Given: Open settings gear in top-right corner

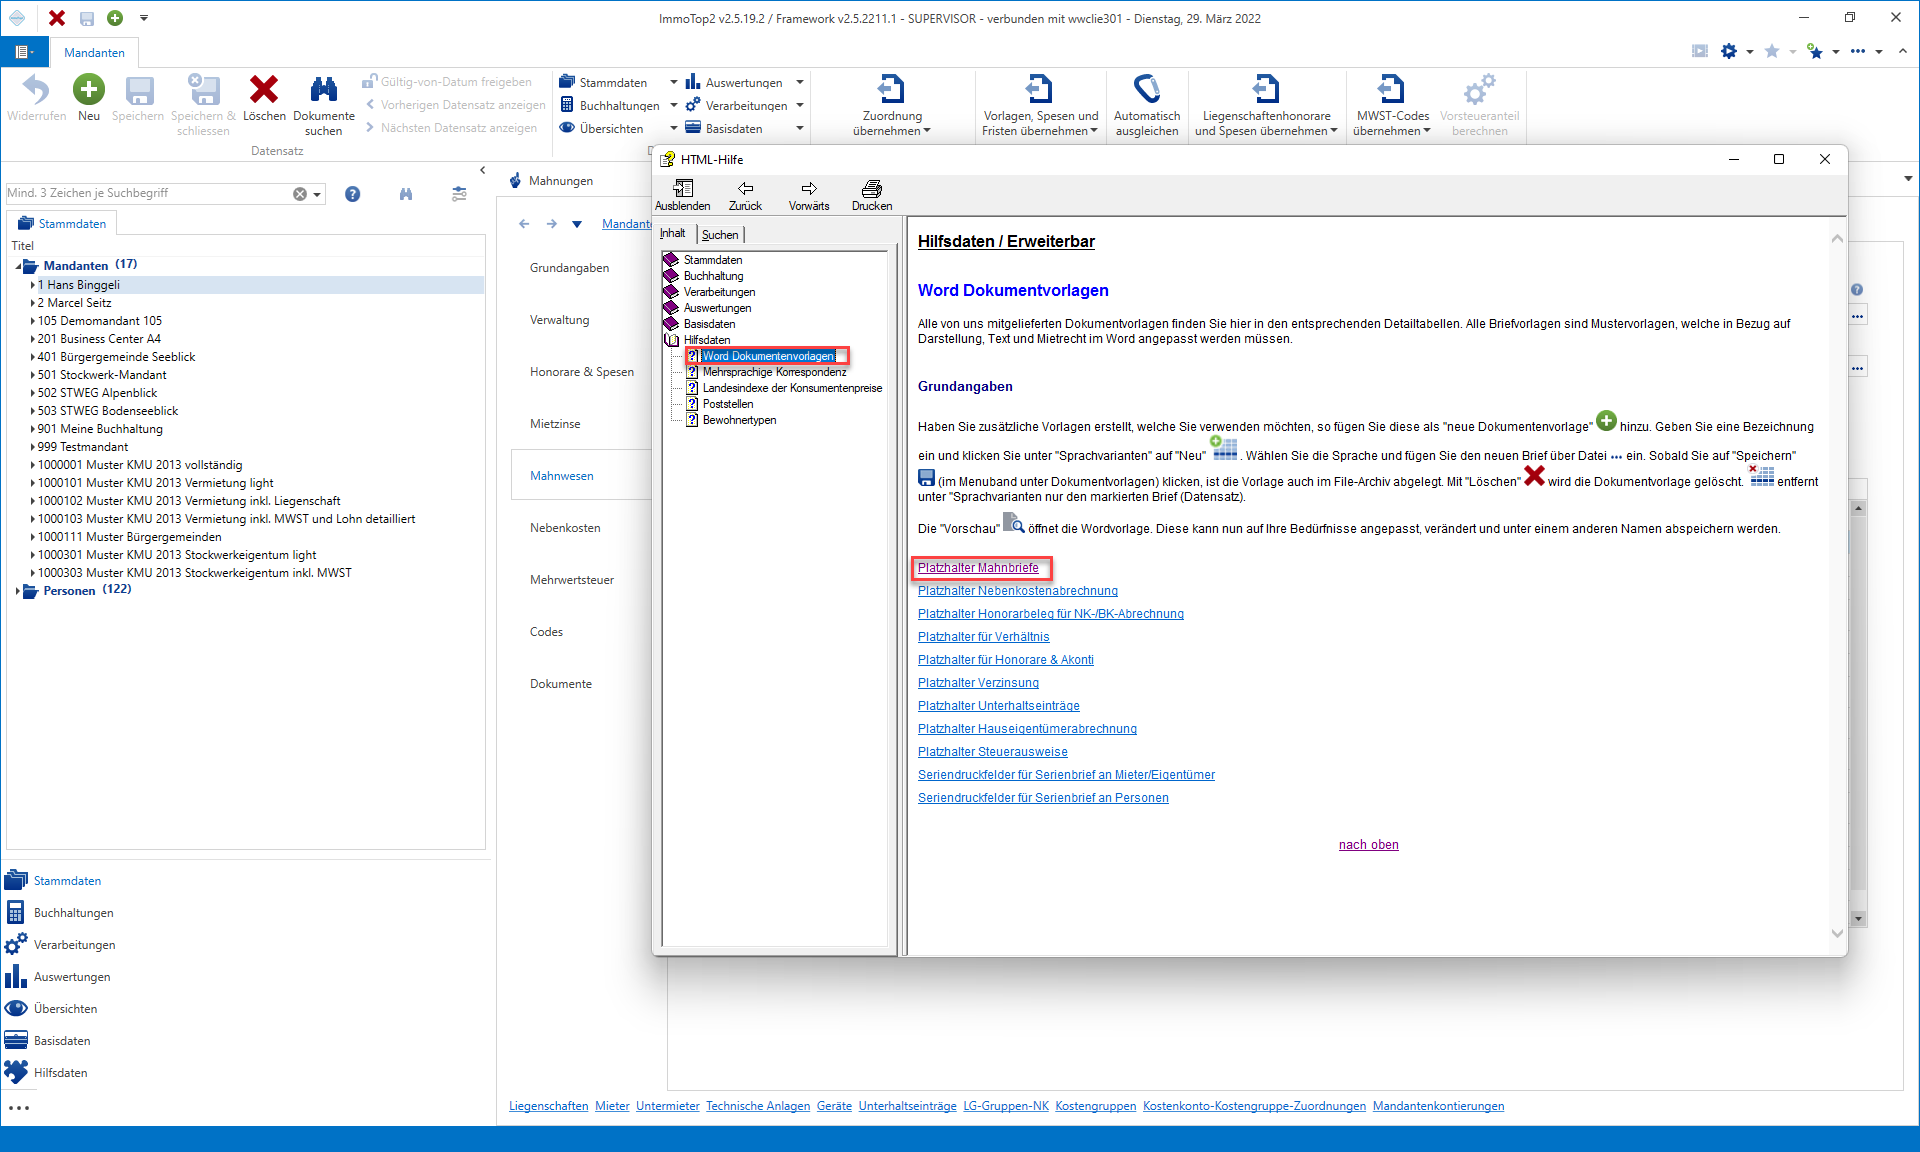Looking at the screenshot, I should pos(1729,51).
